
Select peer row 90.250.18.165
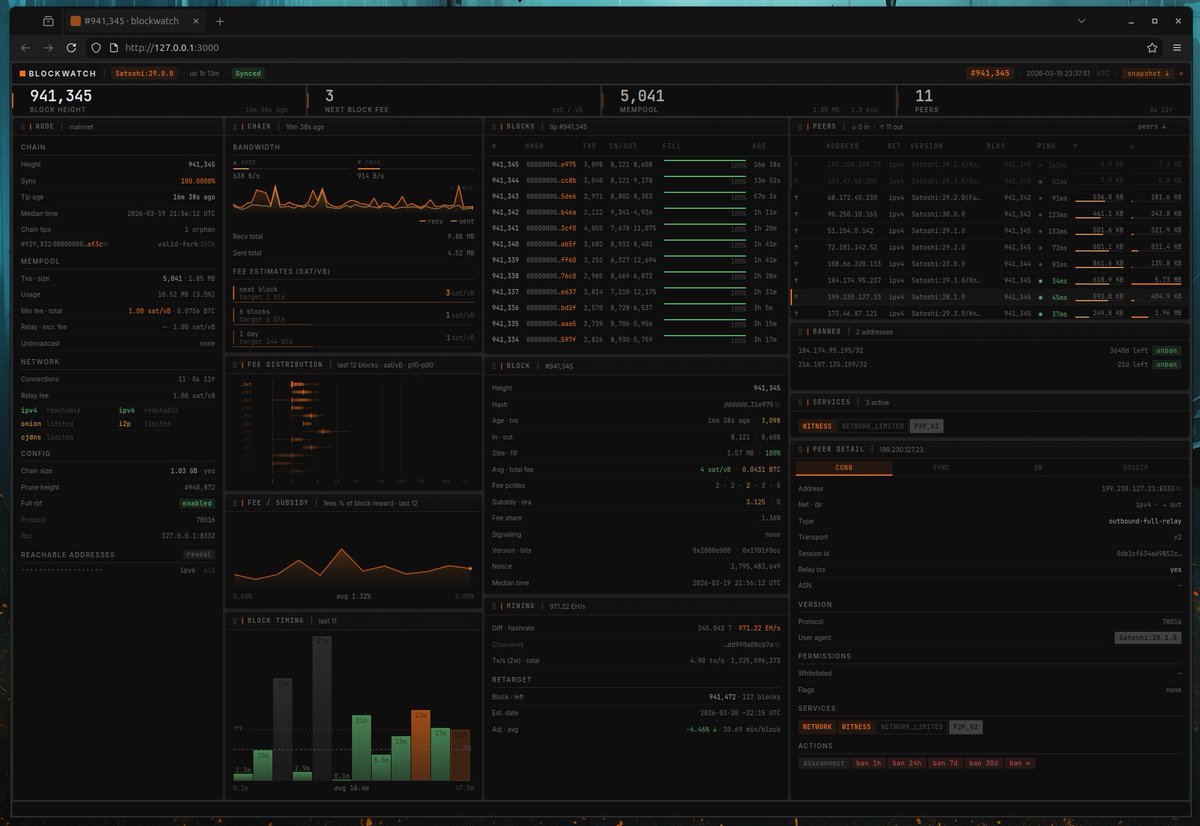[x=990, y=214]
